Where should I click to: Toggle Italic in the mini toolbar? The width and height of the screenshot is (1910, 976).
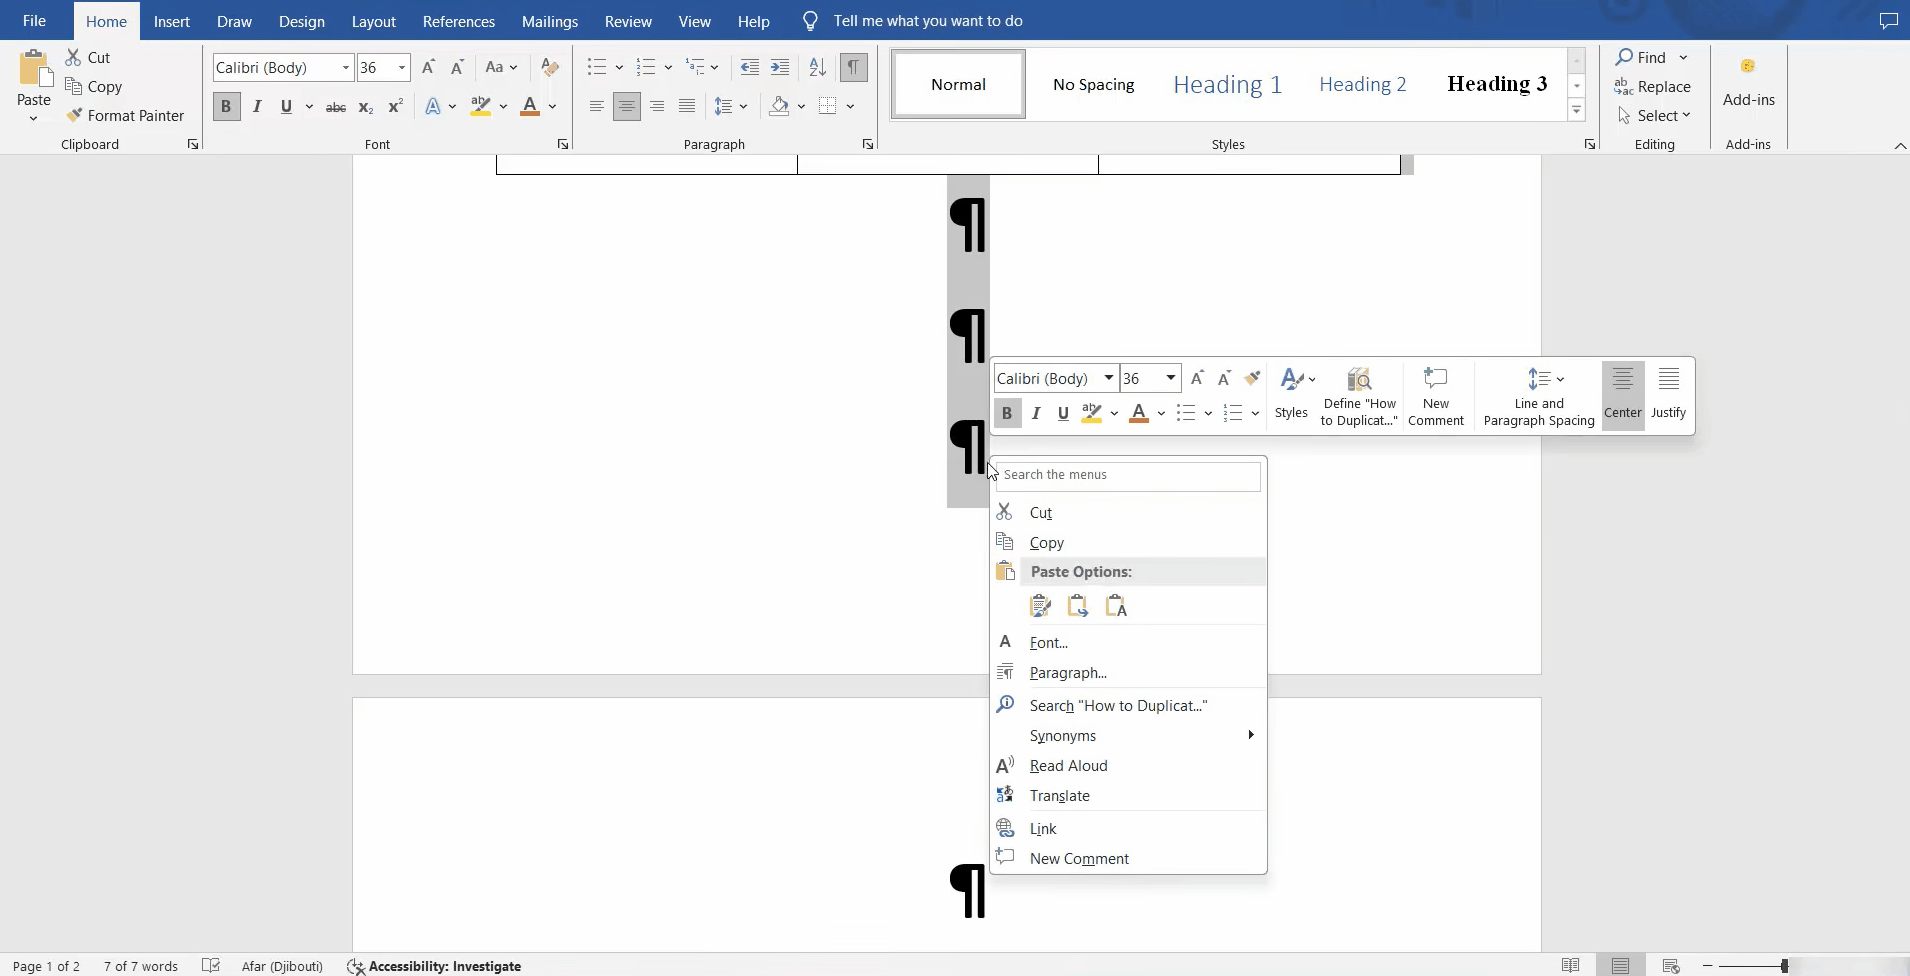[1036, 413]
